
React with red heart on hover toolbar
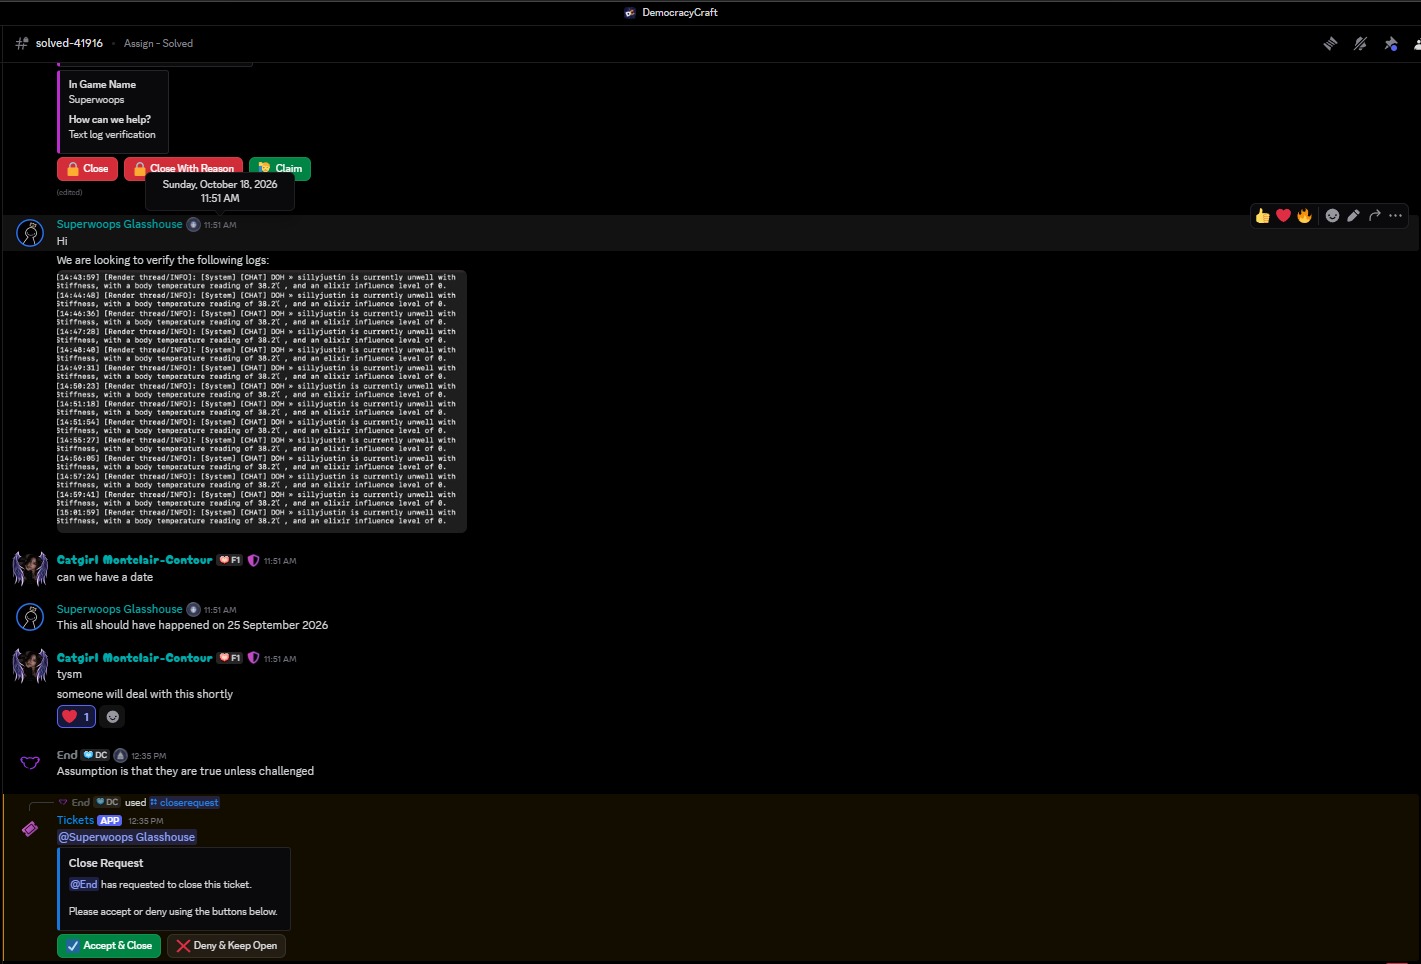coord(1283,215)
